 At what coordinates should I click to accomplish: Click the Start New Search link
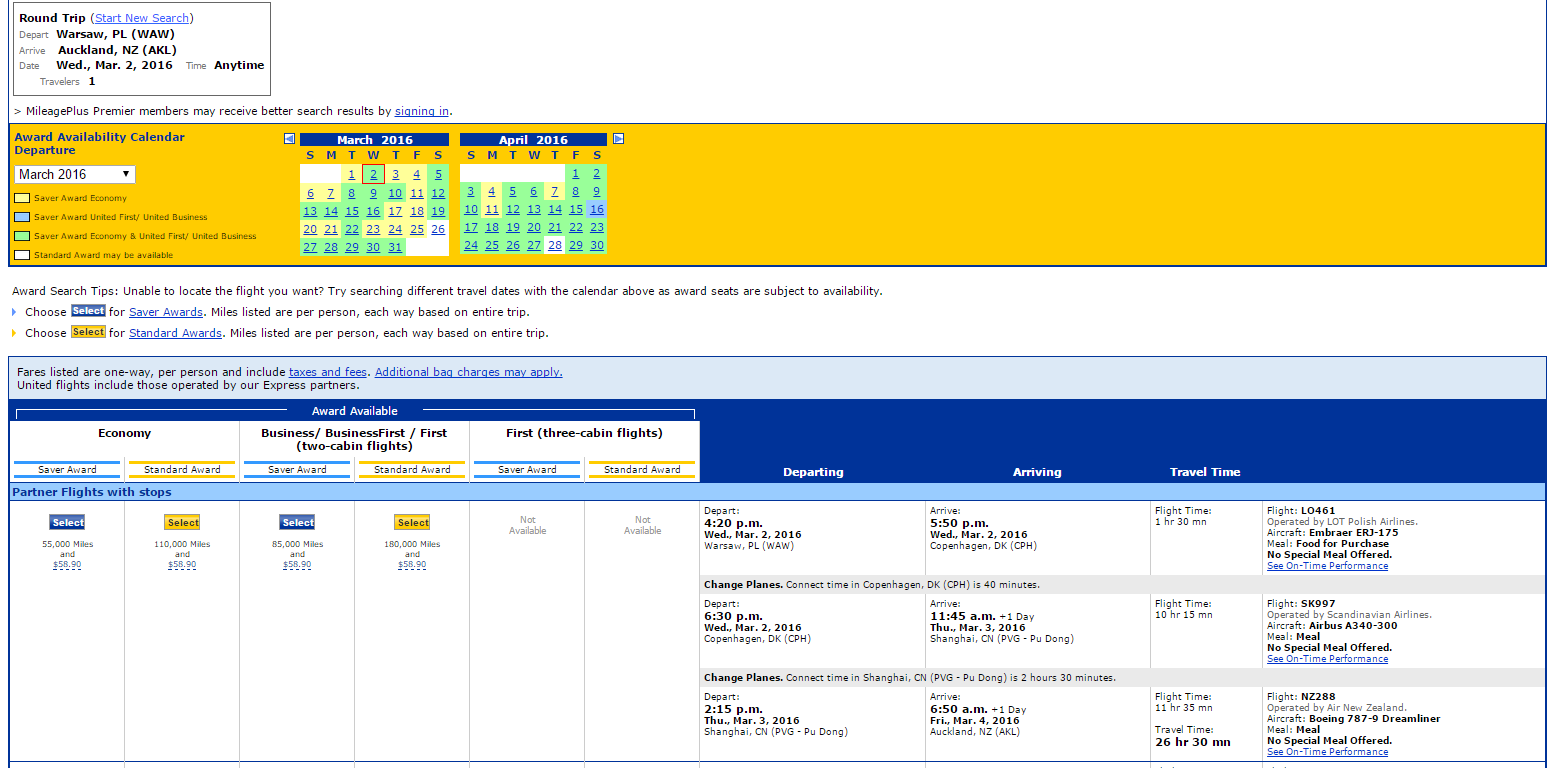[143, 18]
